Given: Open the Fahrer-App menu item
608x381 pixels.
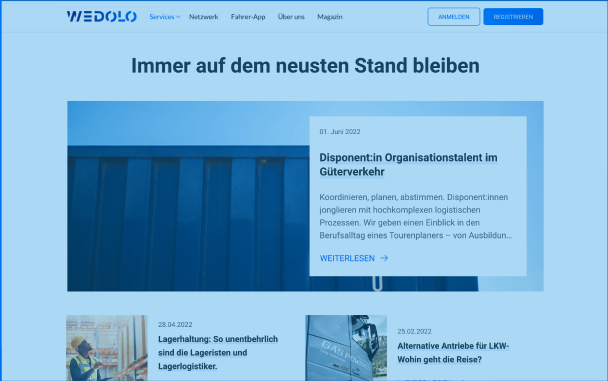Looking at the screenshot, I should 248,17.
